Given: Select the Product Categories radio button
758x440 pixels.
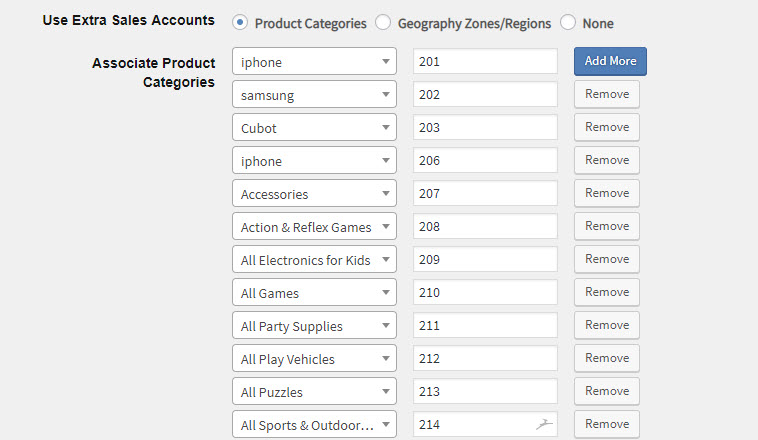Looking at the screenshot, I should coord(240,22).
